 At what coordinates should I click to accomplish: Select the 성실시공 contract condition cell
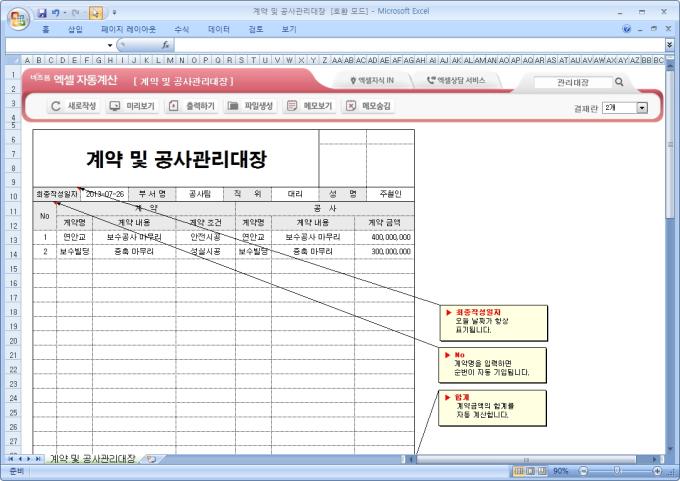206,252
